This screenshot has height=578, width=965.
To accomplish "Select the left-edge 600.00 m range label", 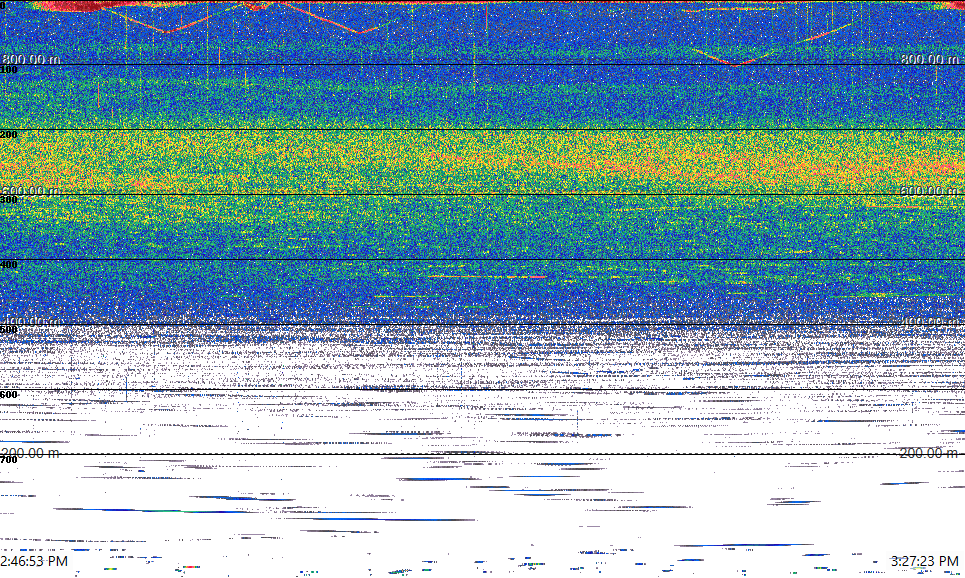I will [x=31, y=191].
